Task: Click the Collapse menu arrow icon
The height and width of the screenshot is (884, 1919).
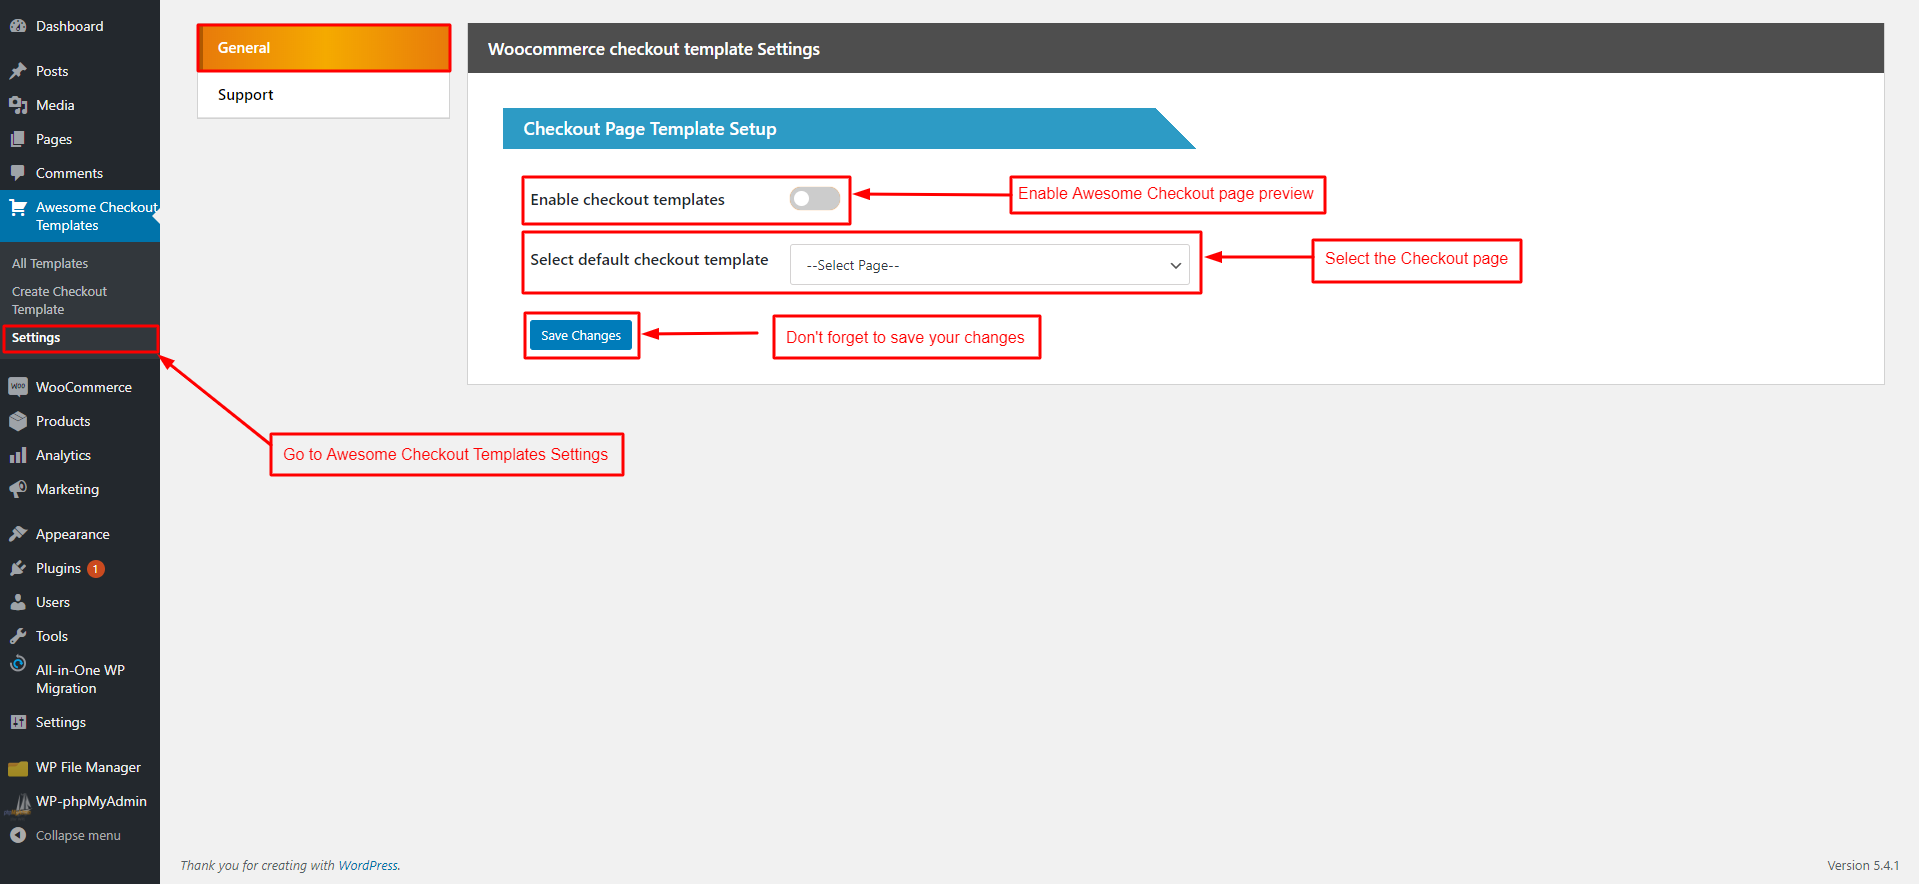Action: point(18,835)
